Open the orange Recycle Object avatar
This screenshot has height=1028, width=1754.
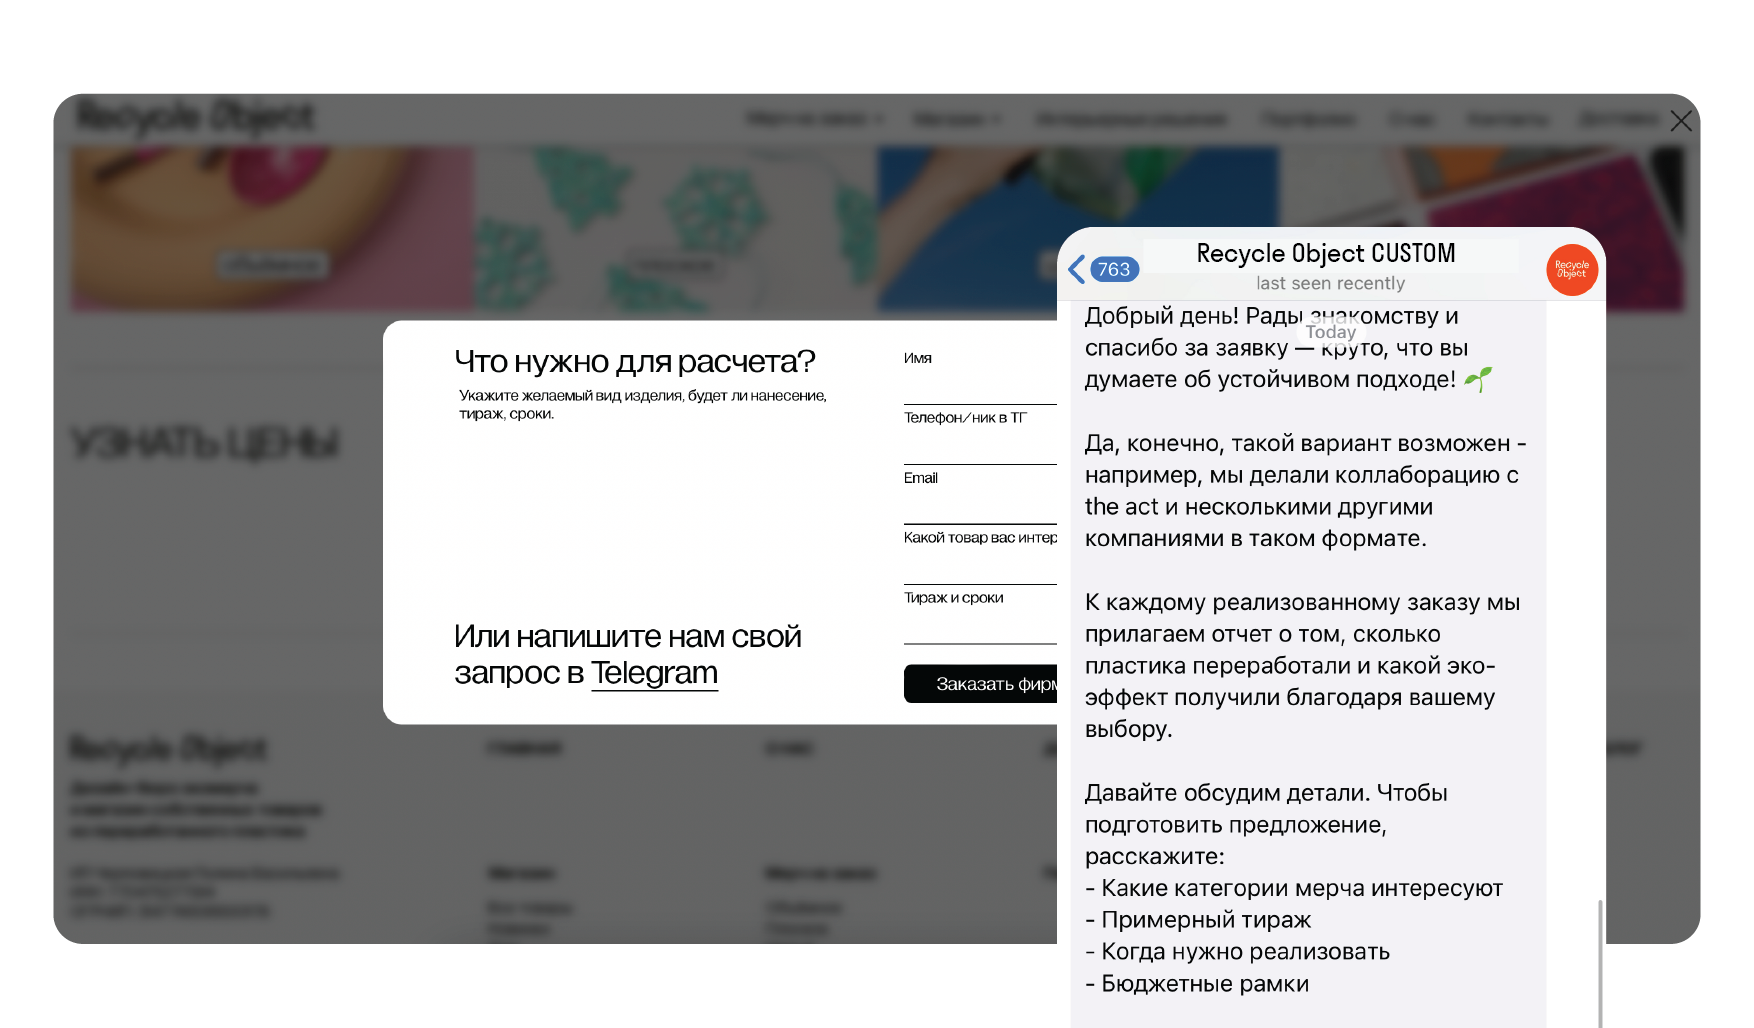pos(1571,270)
